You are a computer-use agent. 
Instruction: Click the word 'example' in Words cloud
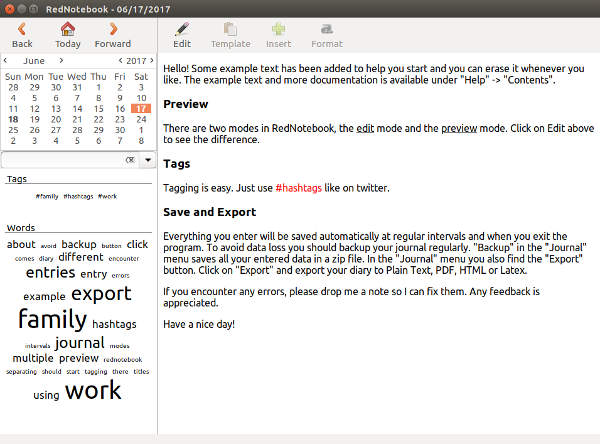click(x=44, y=297)
